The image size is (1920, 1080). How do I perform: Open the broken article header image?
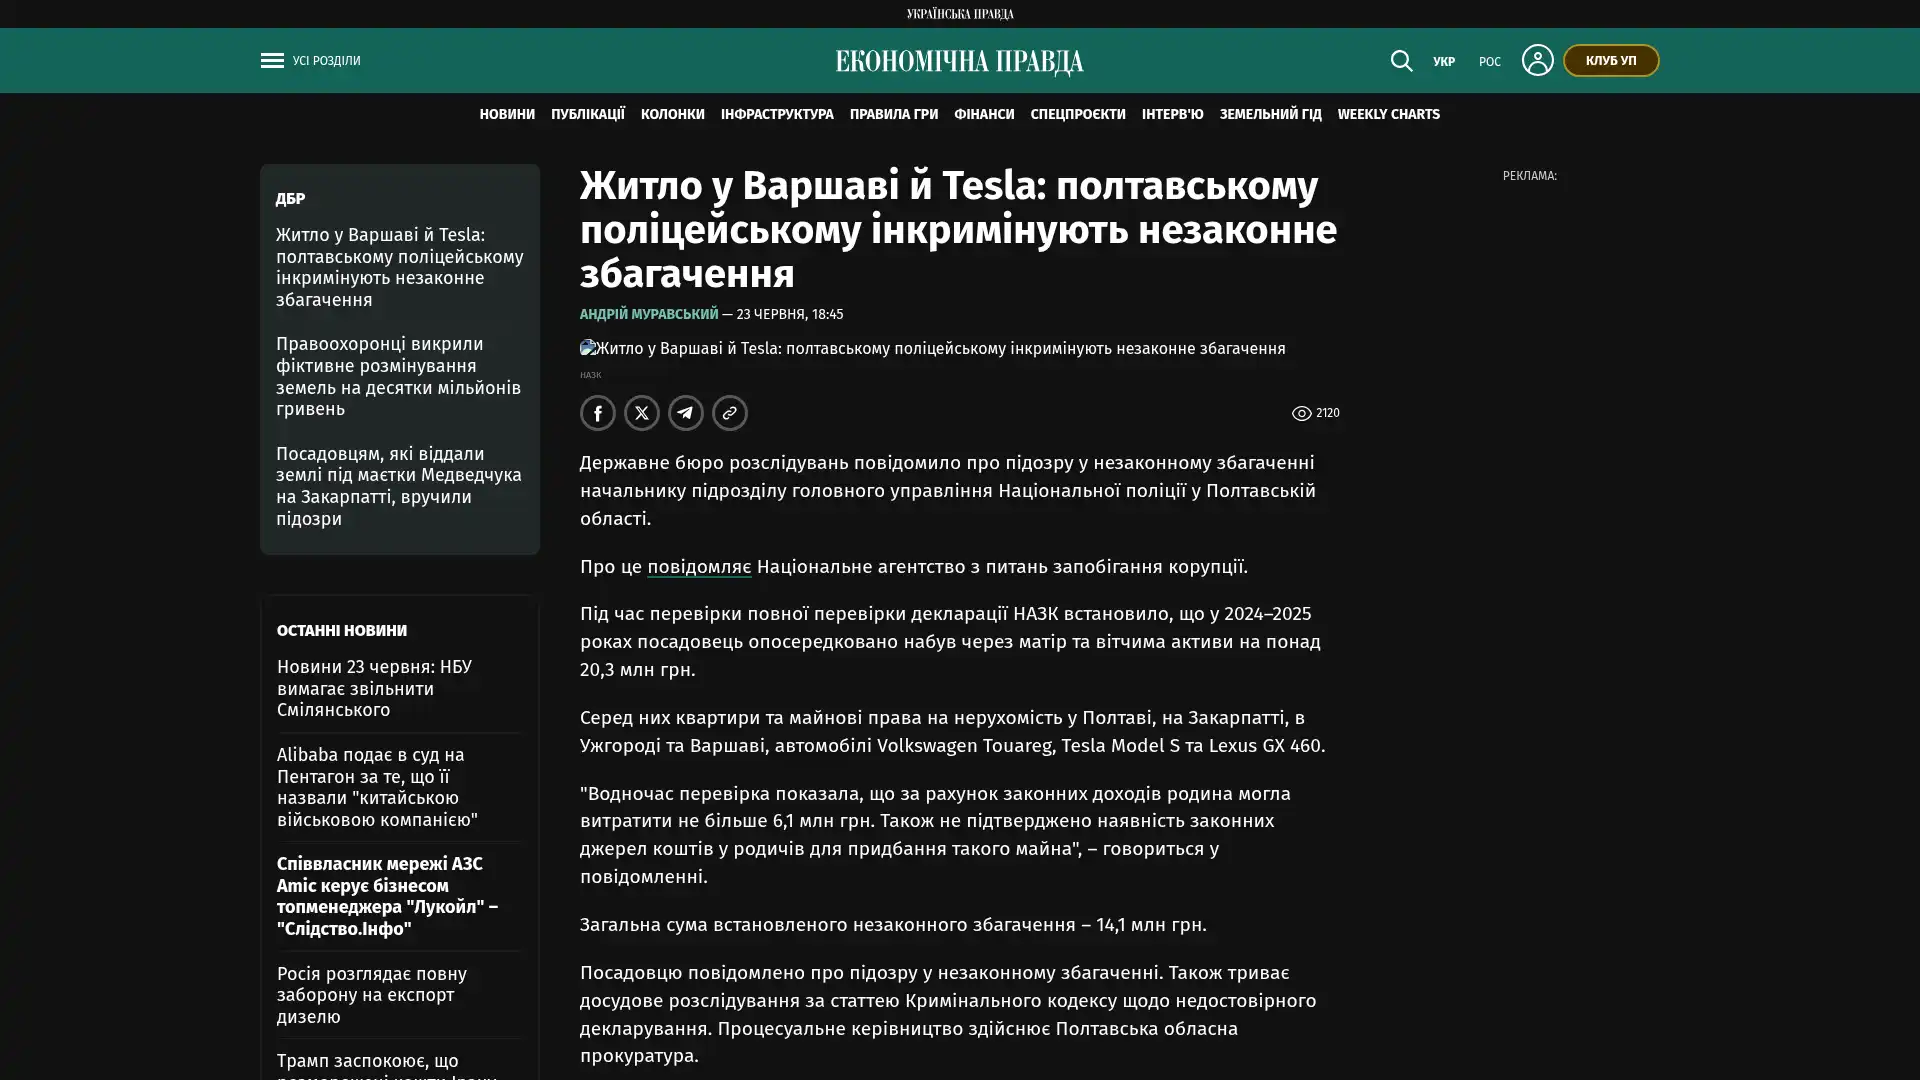point(932,349)
